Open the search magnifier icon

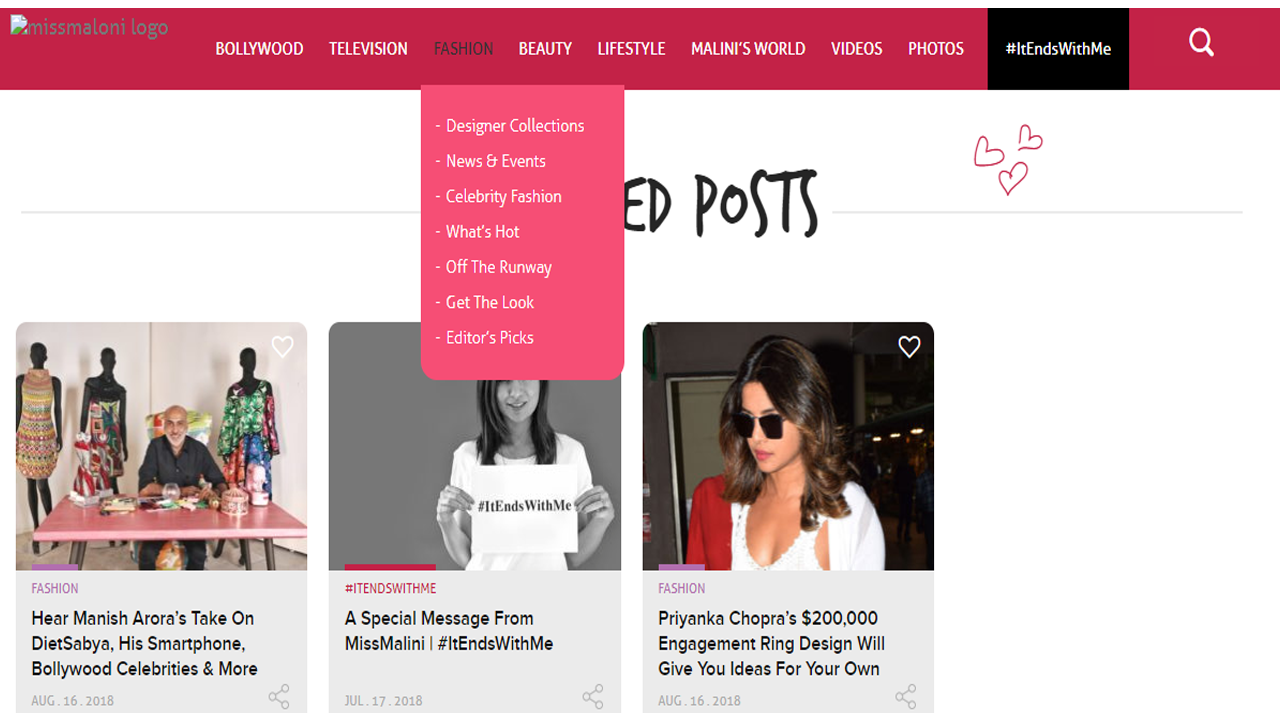click(1201, 42)
